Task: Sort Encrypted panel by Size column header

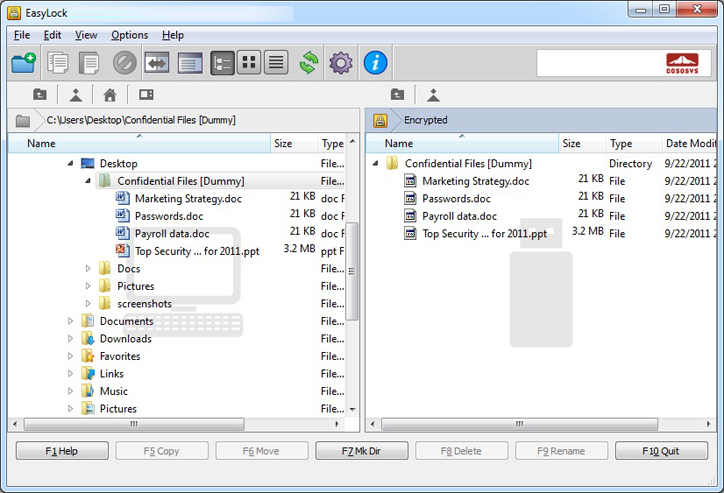Action: pos(582,143)
